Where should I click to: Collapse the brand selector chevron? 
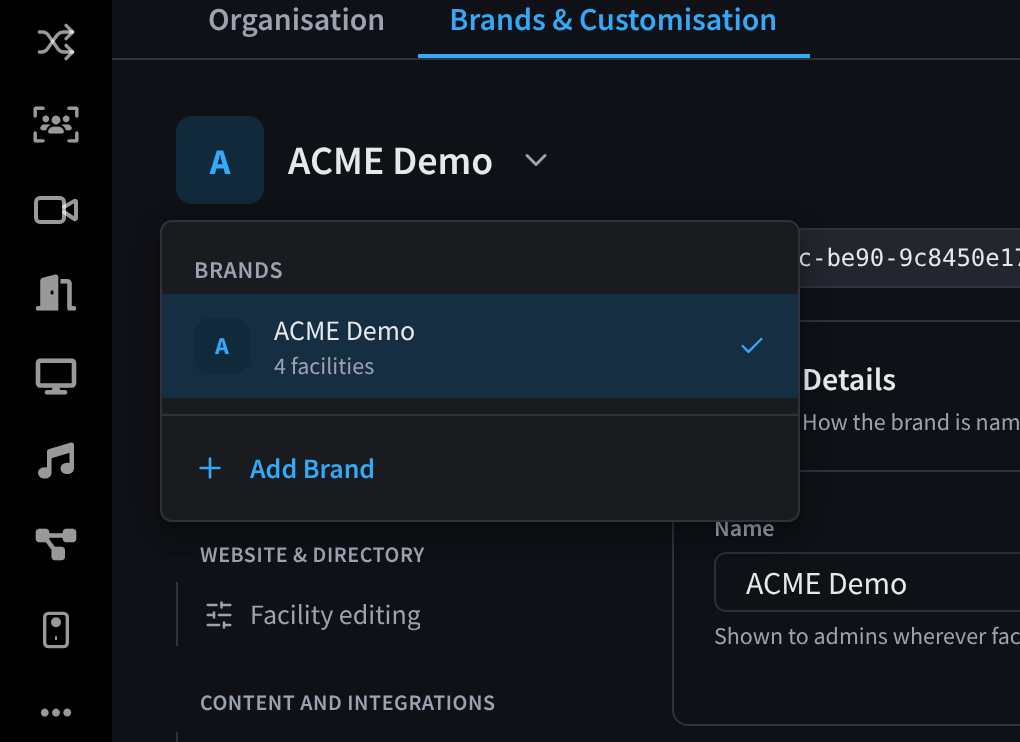(536, 160)
